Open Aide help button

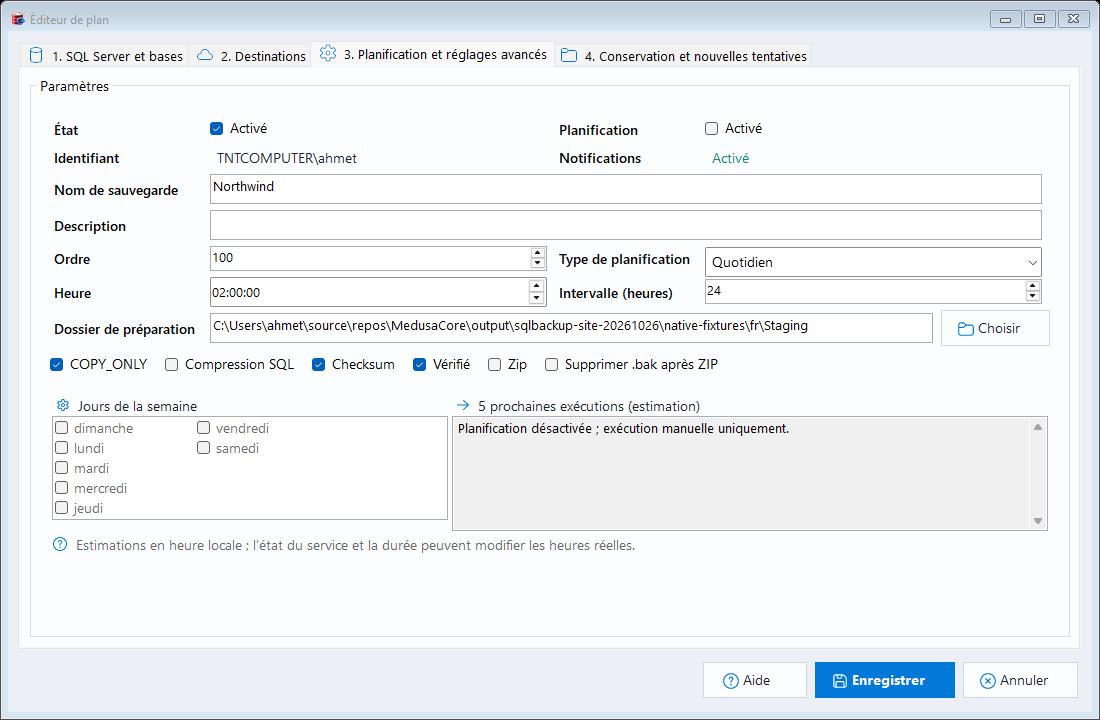click(x=754, y=680)
